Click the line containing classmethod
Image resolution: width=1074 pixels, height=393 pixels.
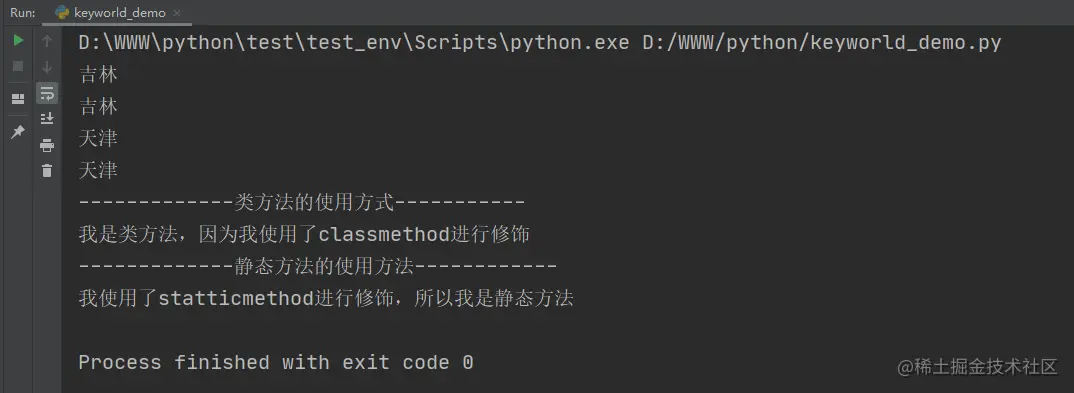[x=304, y=234]
